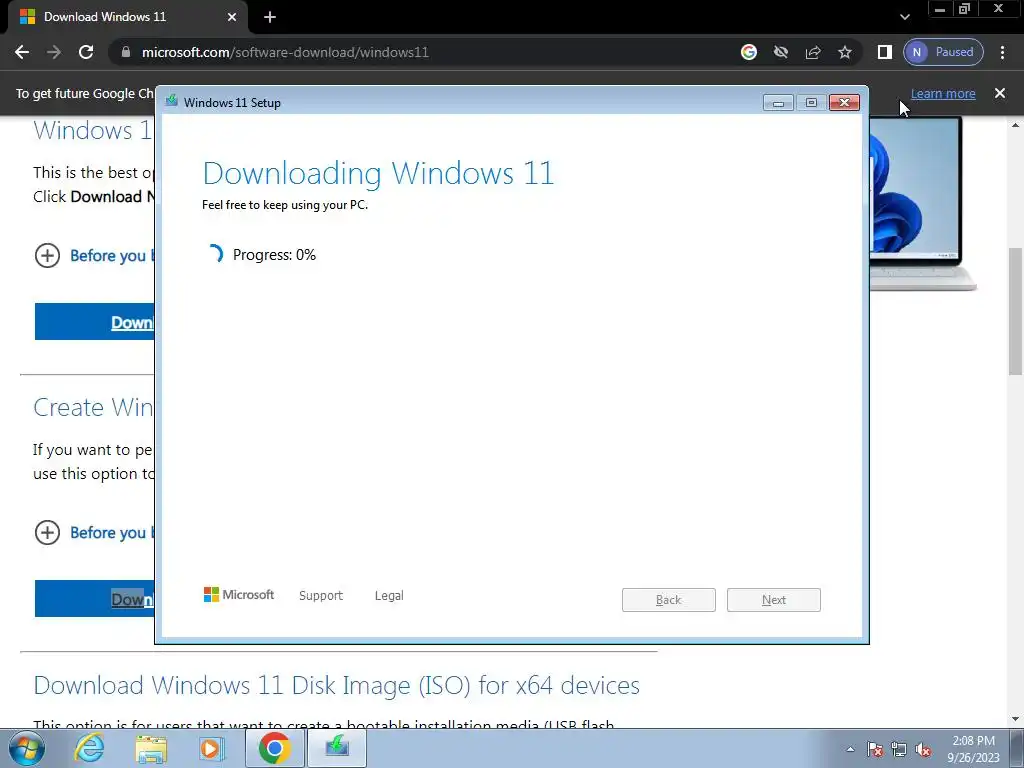Select the Download Windows 11 tab
The height and width of the screenshot is (768, 1024).
click(x=127, y=18)
